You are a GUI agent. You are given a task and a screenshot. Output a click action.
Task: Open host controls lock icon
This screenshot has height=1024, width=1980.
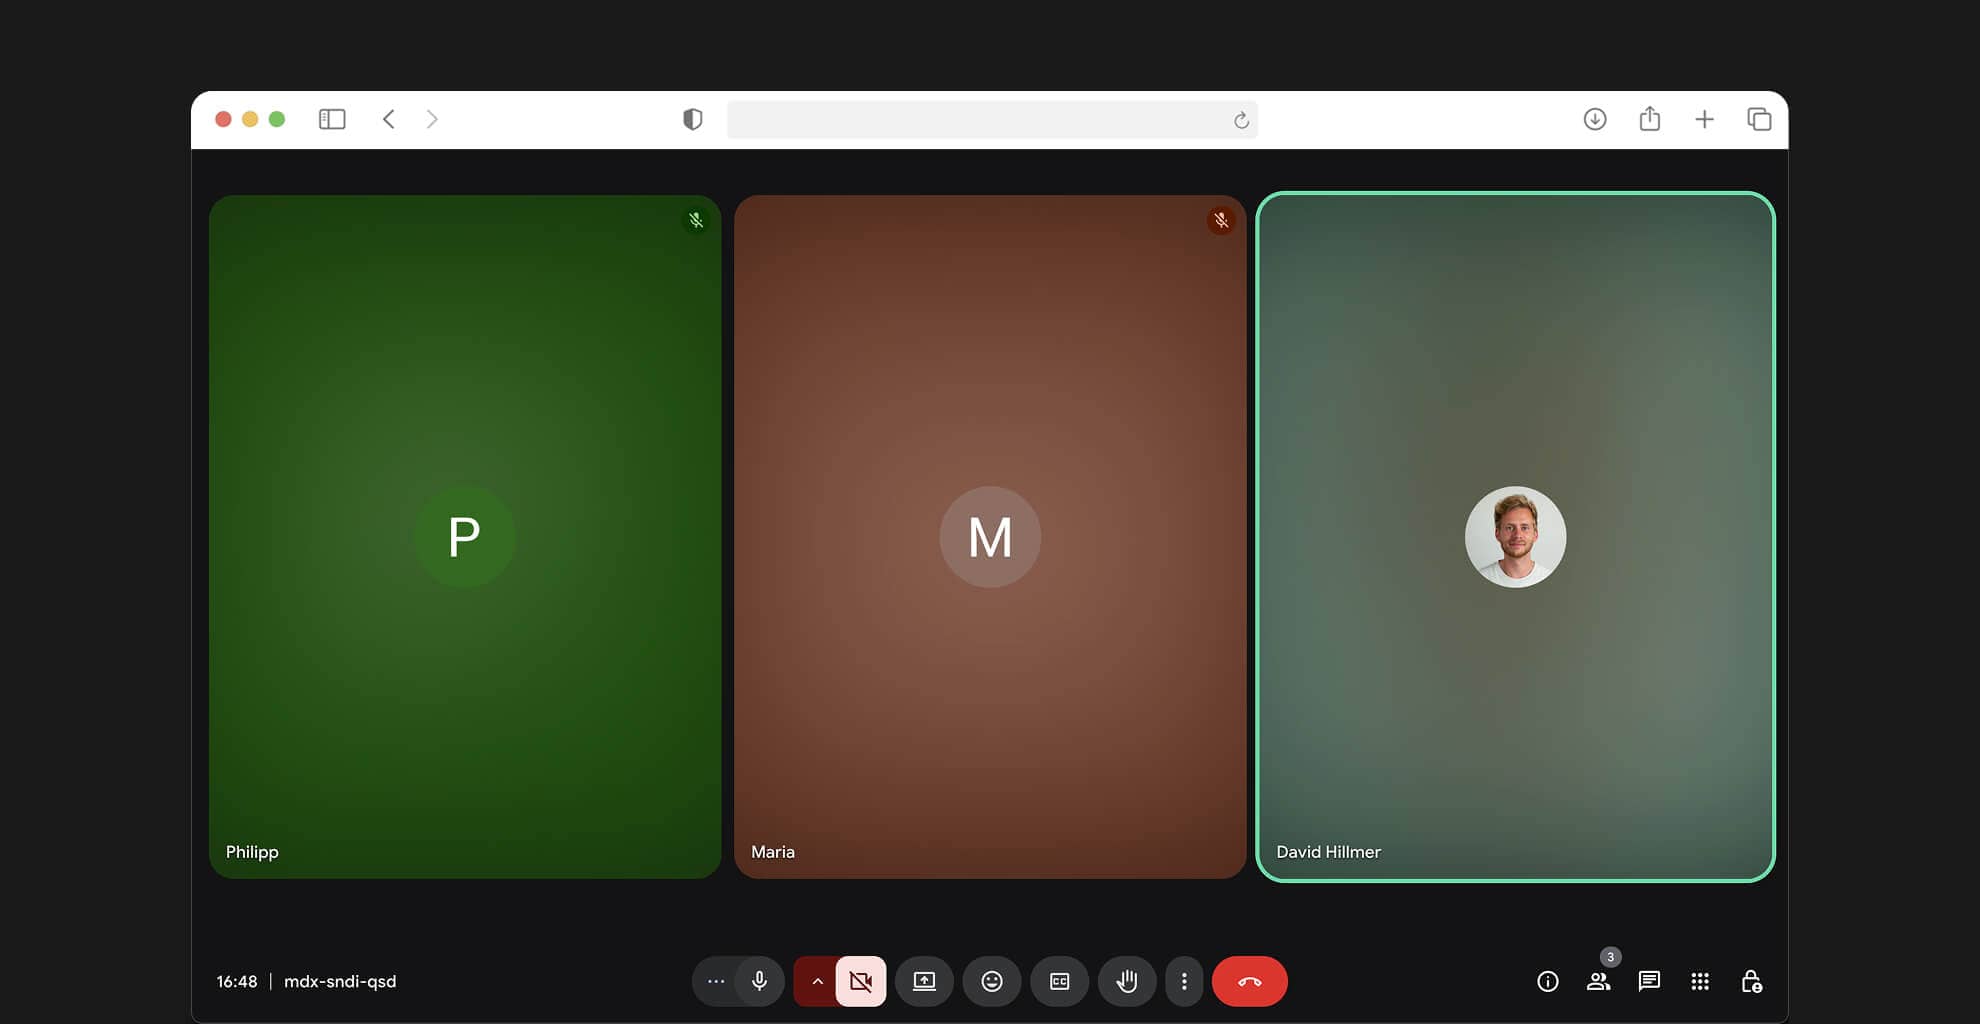click(x=1751, y=981)
